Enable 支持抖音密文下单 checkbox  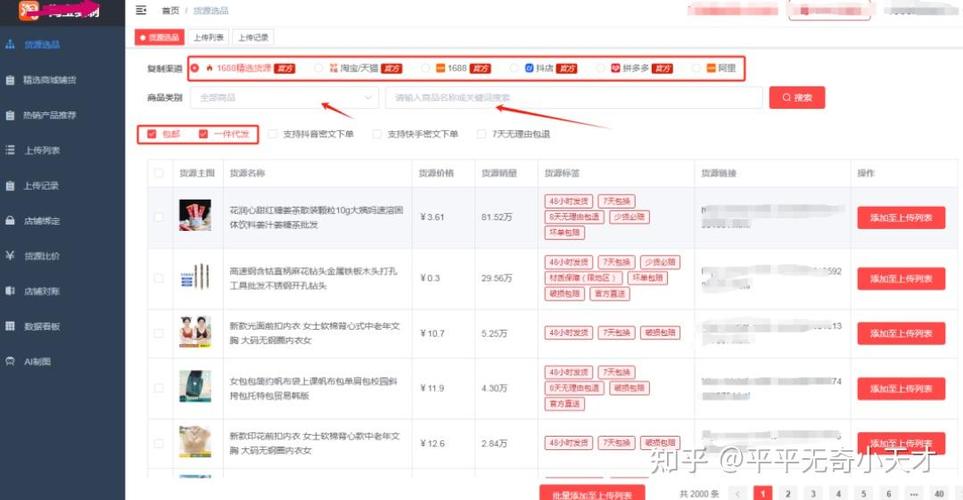273,134
